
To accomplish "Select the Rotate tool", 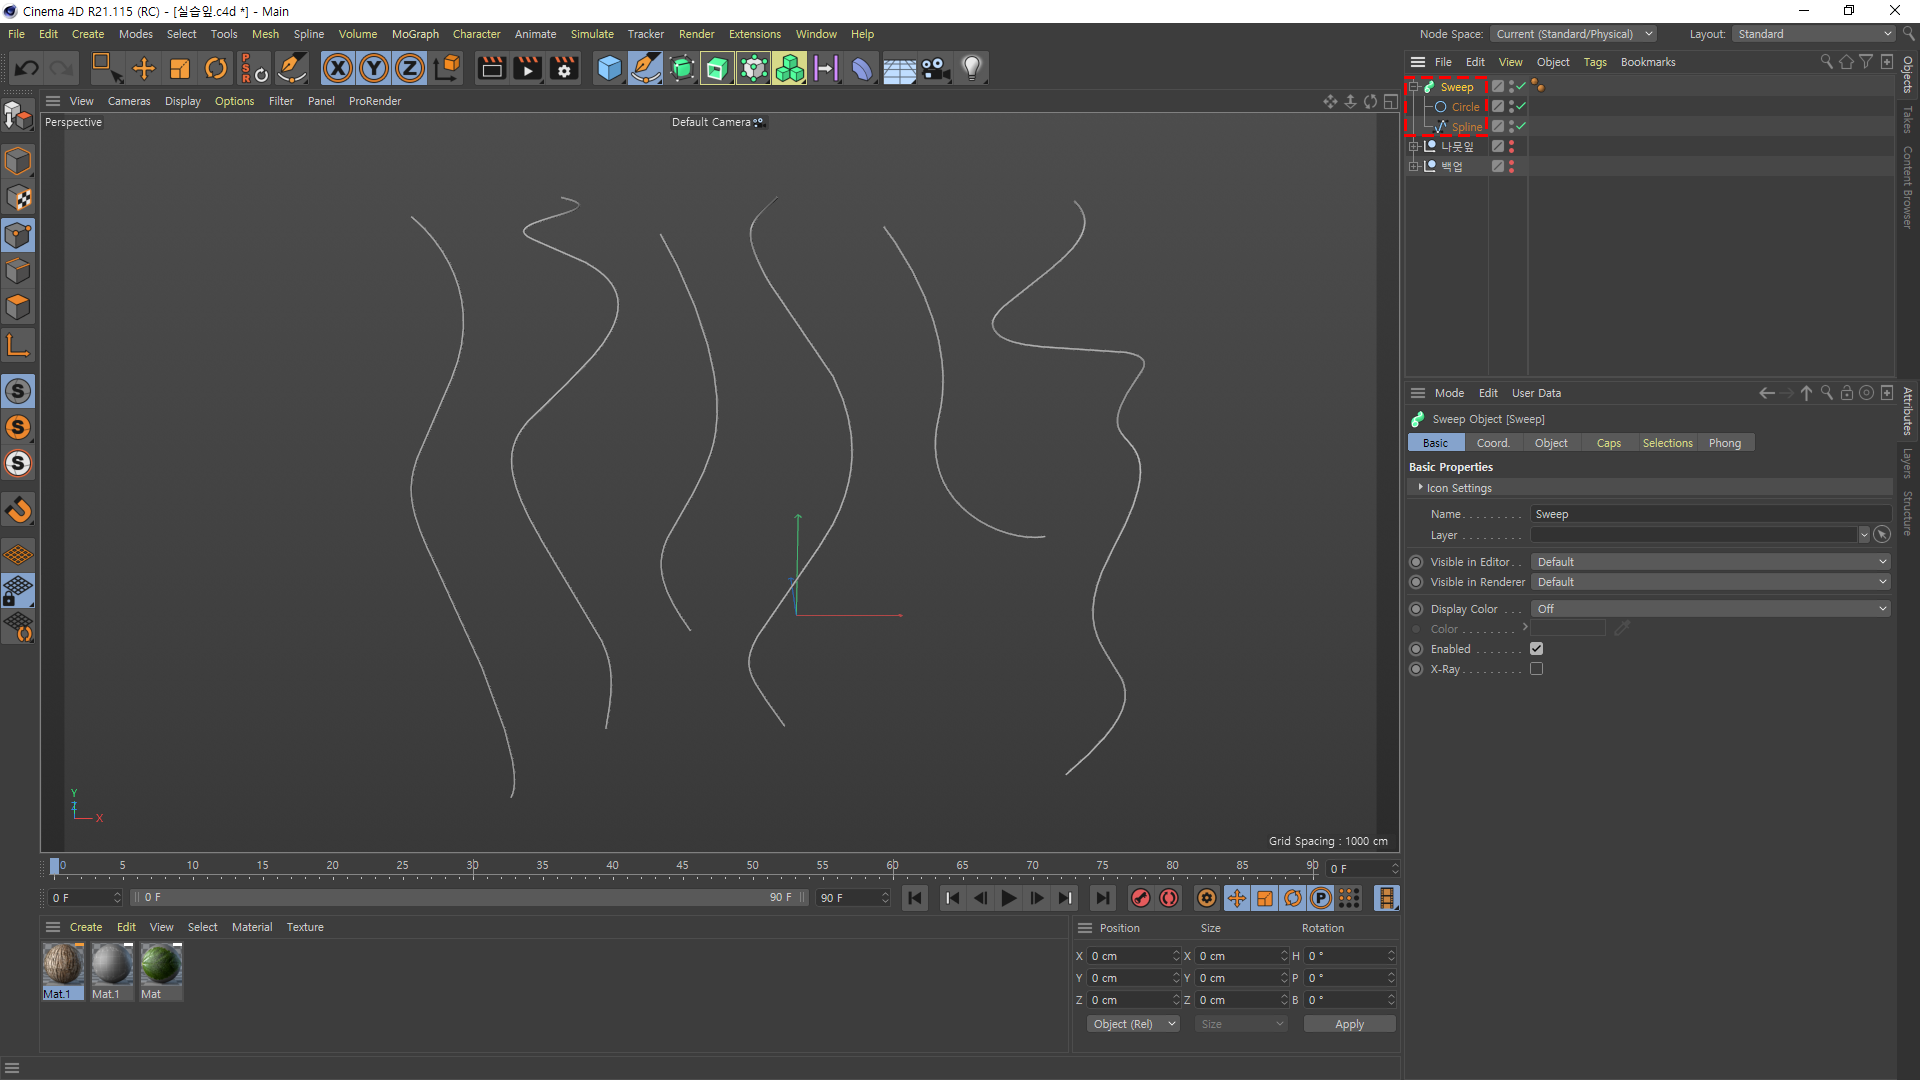I will 216,68.
